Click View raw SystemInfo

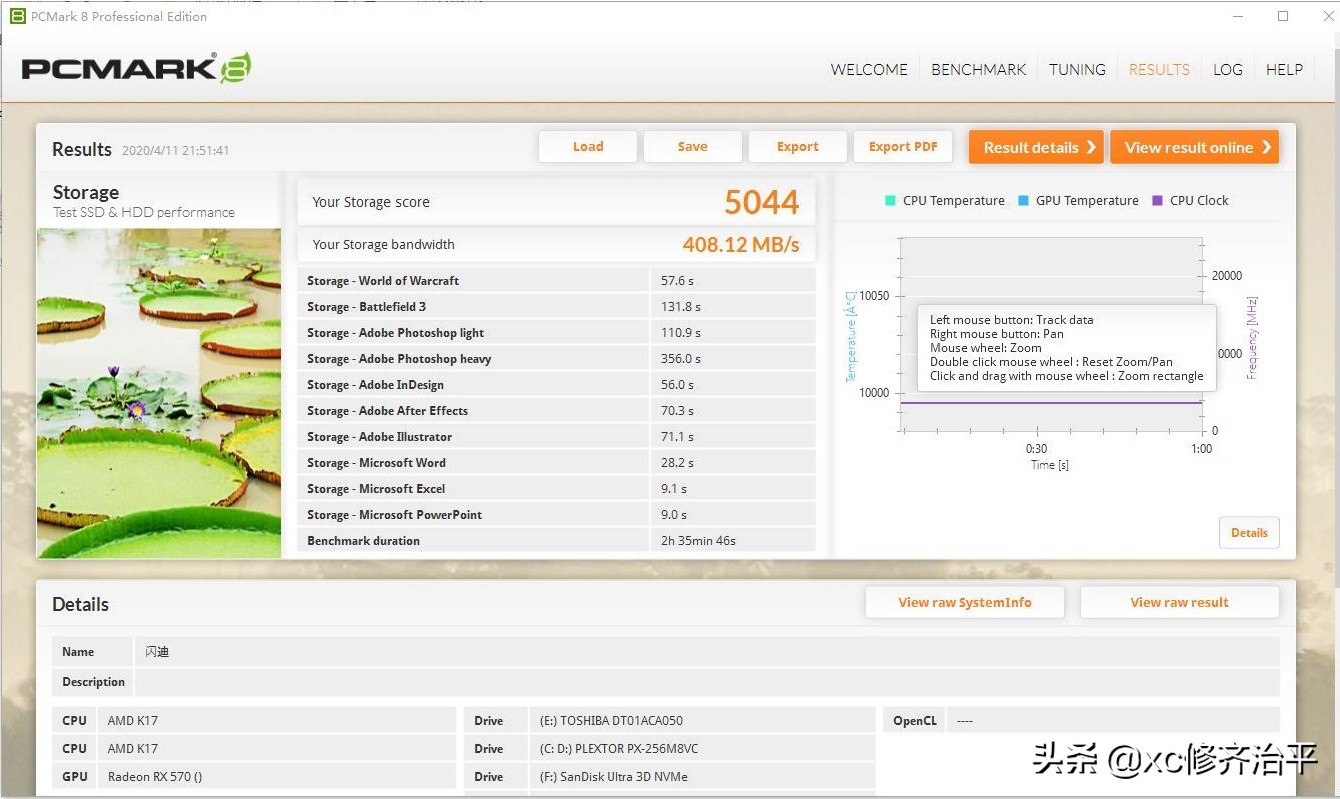[x=964, y=602]
